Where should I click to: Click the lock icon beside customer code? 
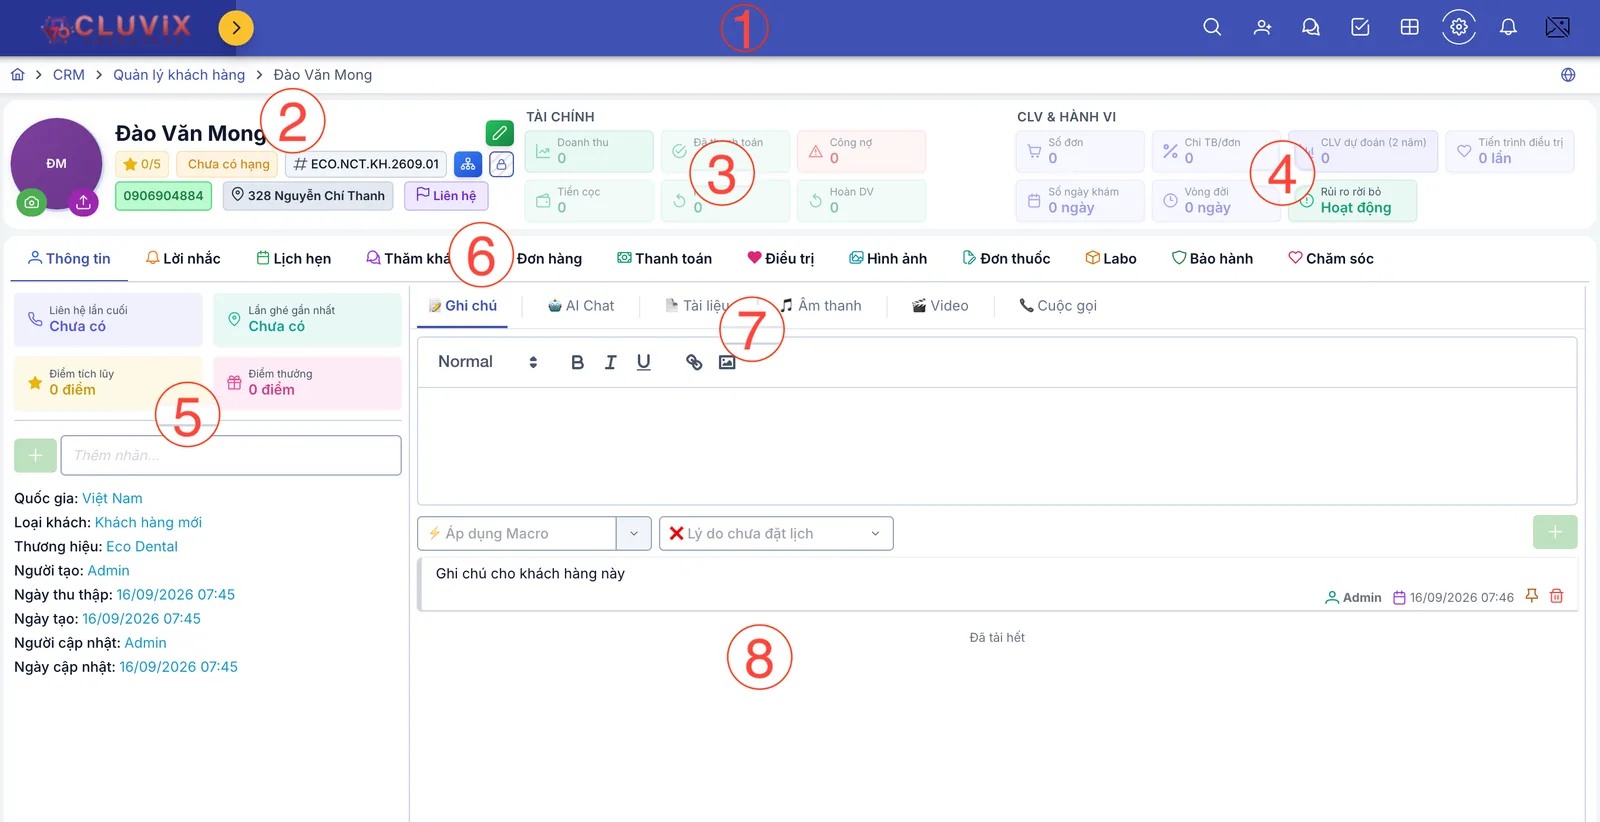[501, 164]
